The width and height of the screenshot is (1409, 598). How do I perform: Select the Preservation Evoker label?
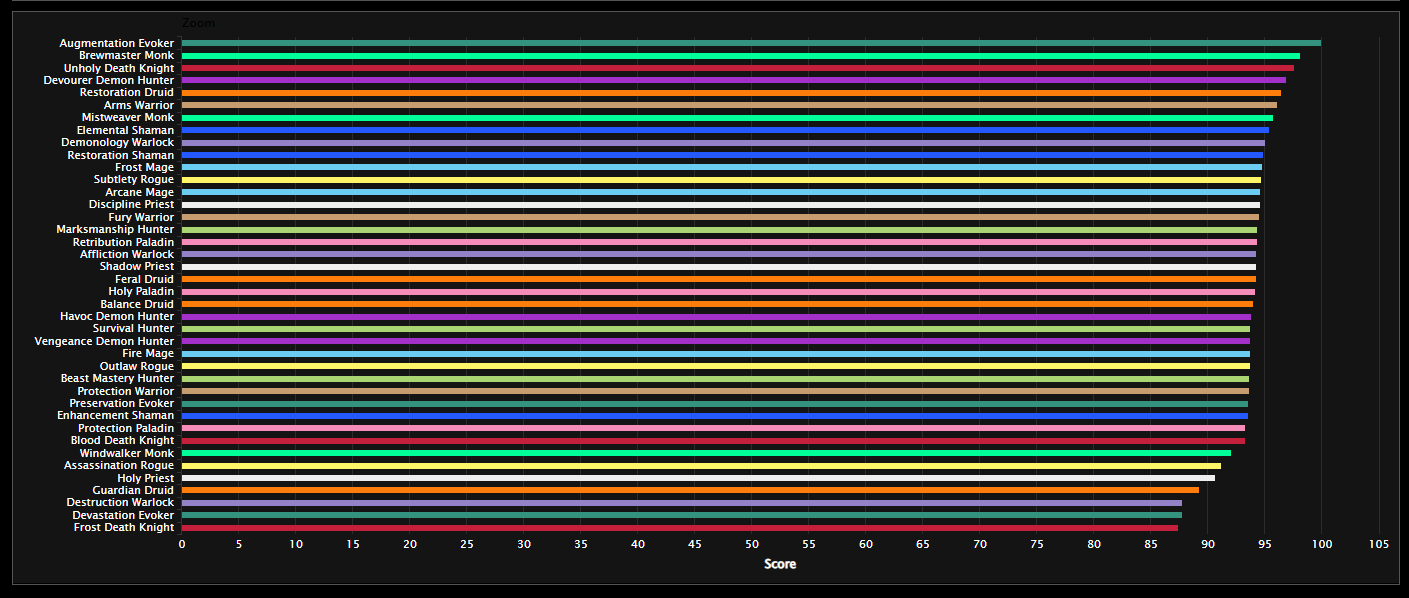click(122, 403)
